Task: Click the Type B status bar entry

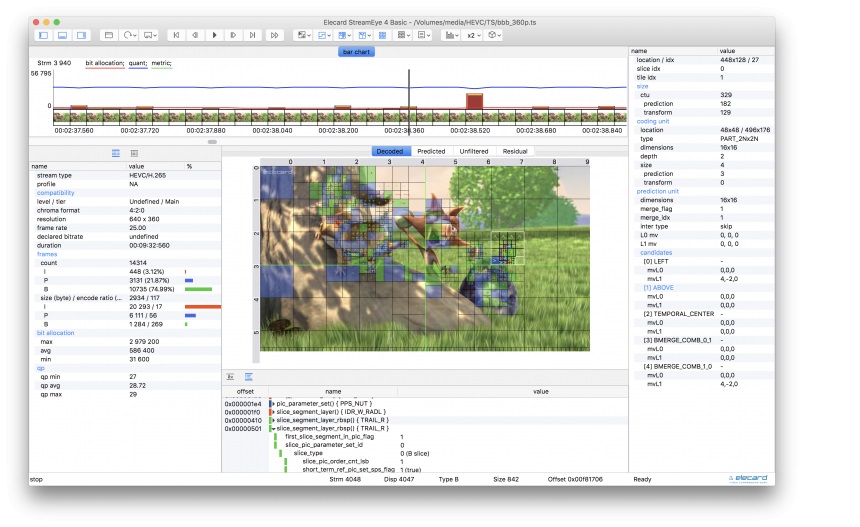Action: click(x=448, y=479)
